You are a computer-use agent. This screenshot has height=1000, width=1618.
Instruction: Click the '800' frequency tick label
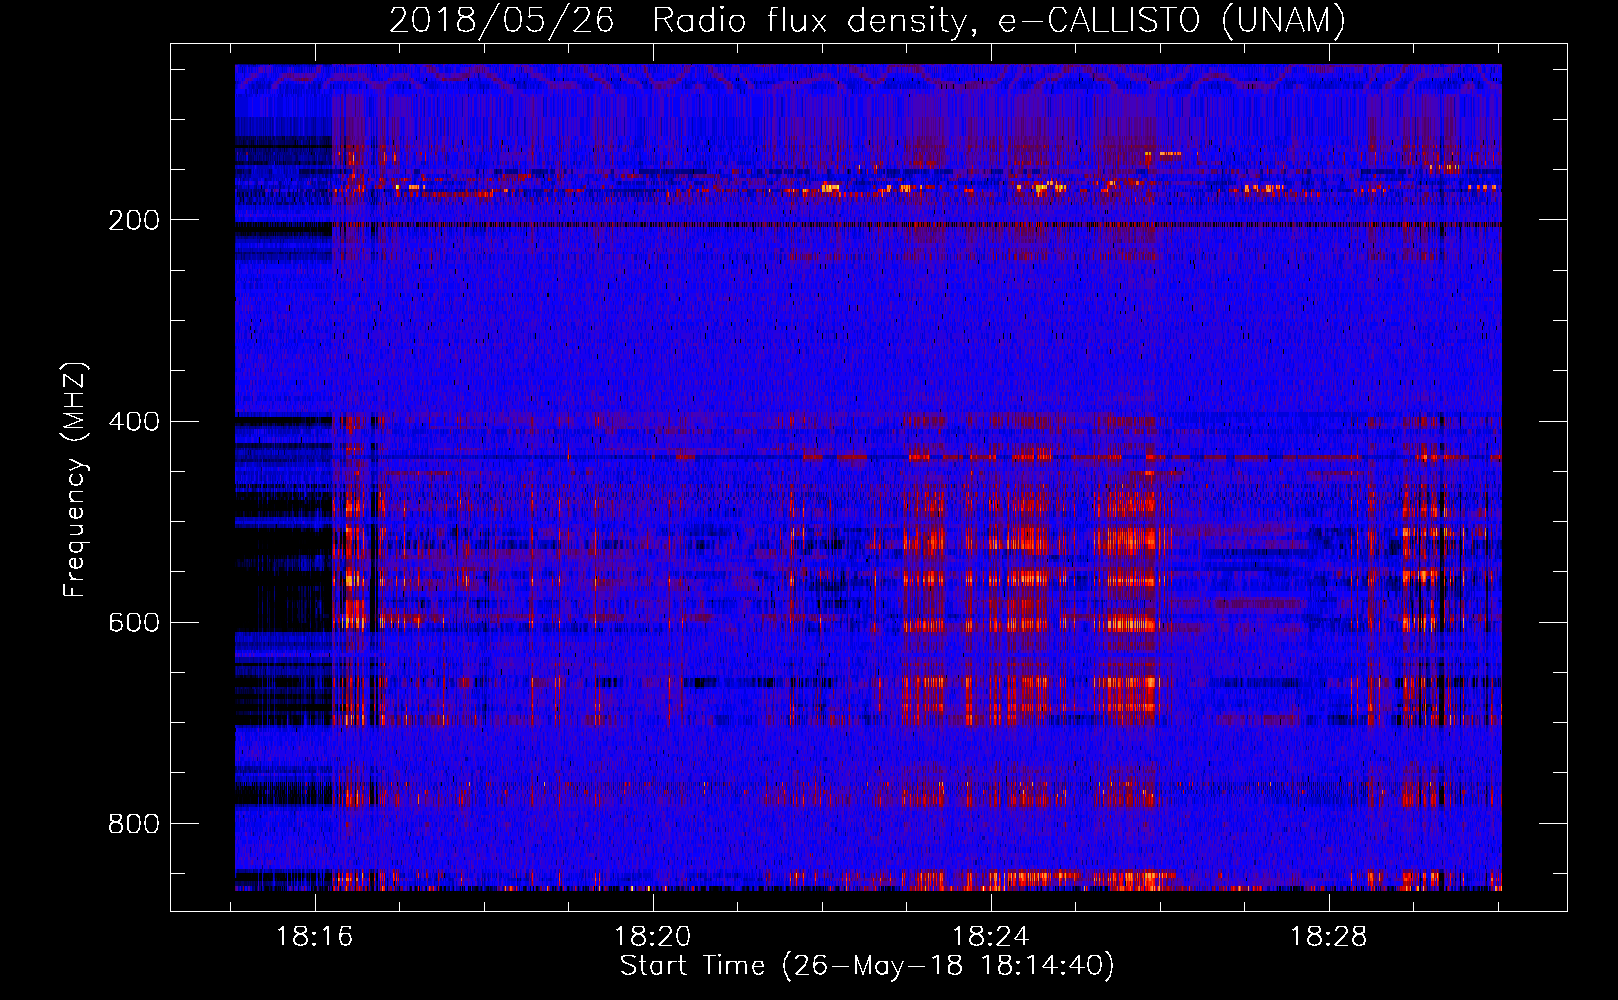coord(133,824)
